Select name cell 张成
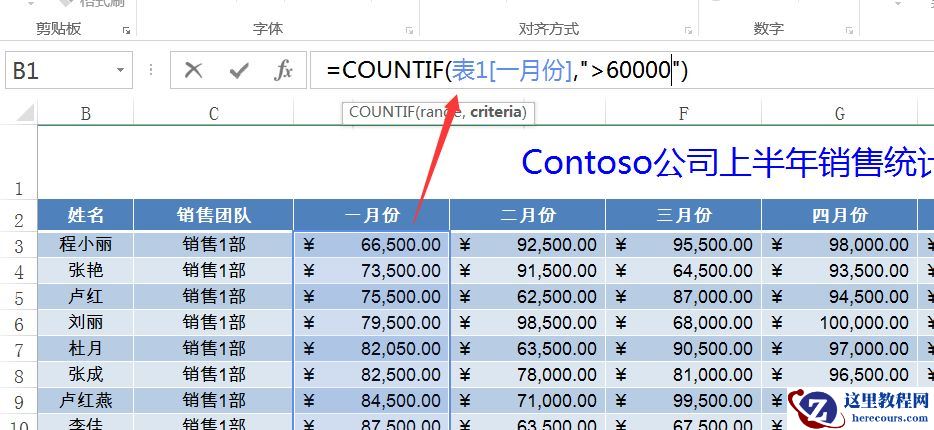Viewport: 934px width, 430px height. pyautogui.click(x=86, y=375)
